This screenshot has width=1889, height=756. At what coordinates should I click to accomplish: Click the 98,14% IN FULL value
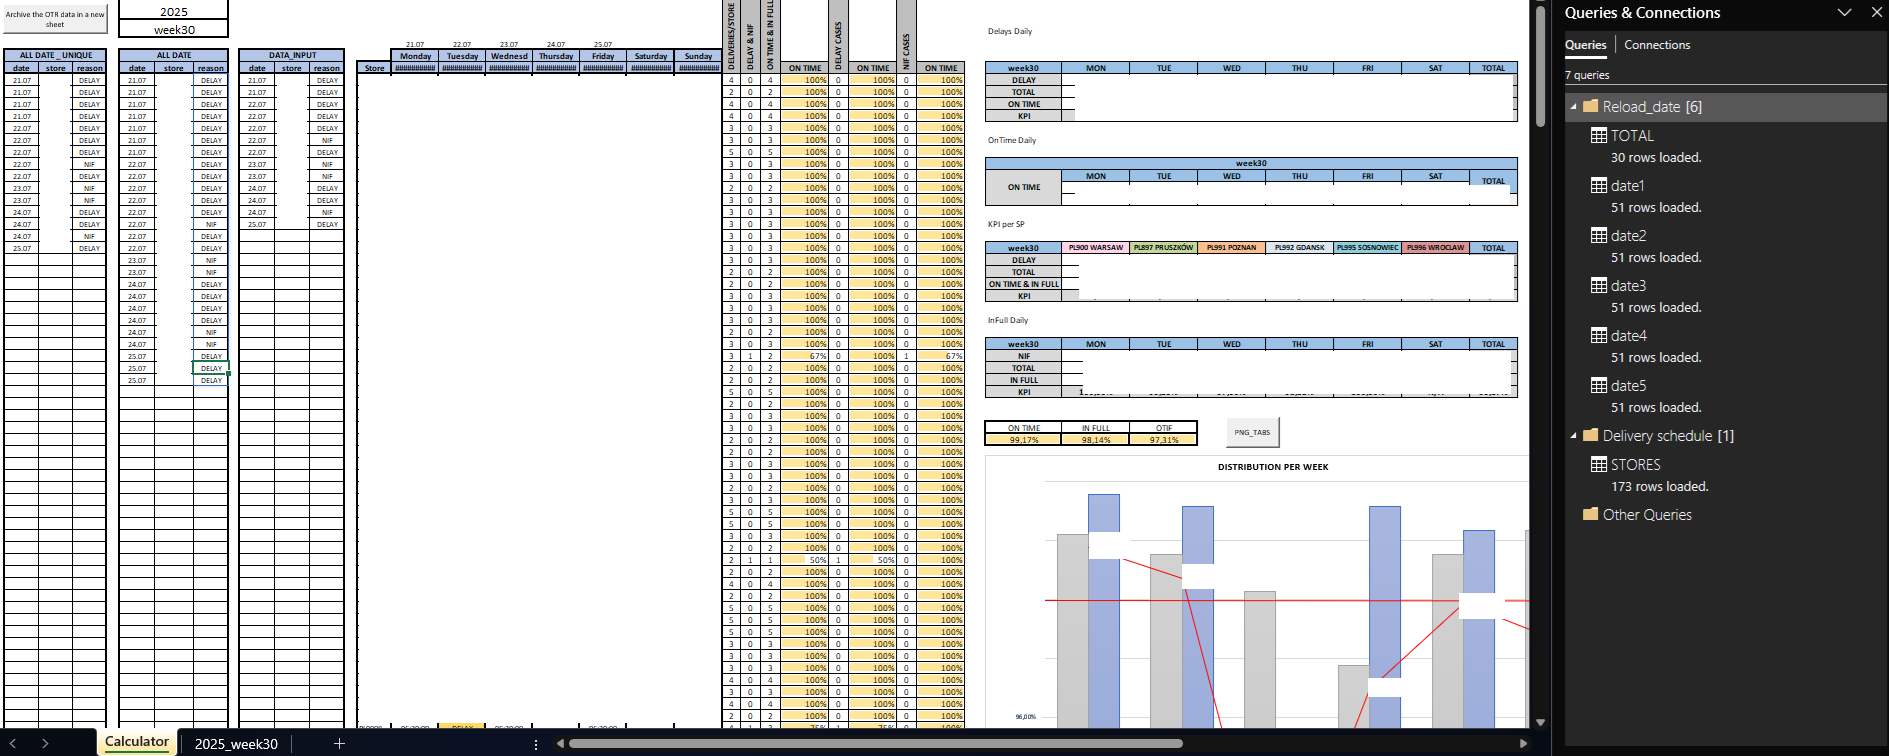tap(1096, 440)
